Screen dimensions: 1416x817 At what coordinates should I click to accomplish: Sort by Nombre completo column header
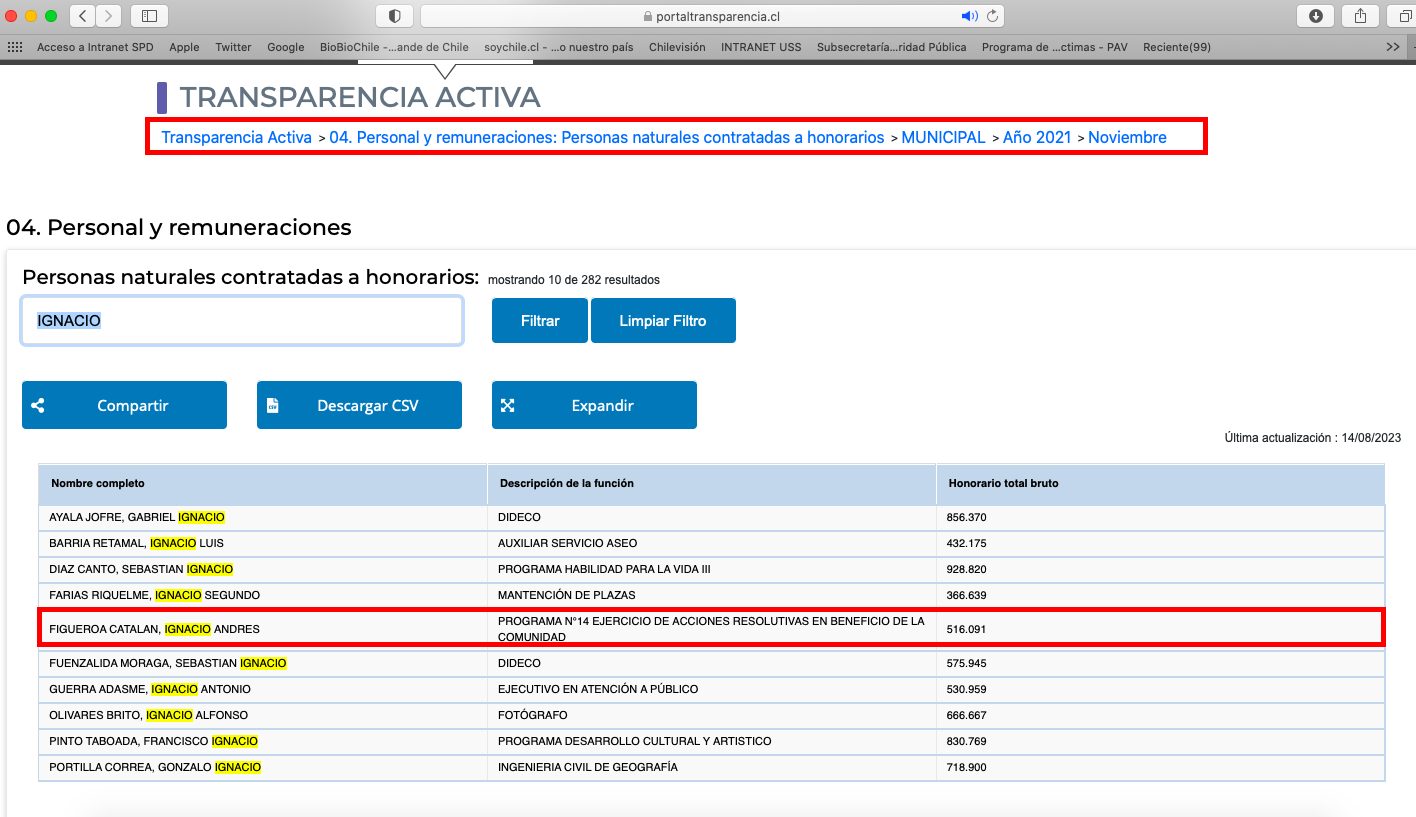coord(263,484)
